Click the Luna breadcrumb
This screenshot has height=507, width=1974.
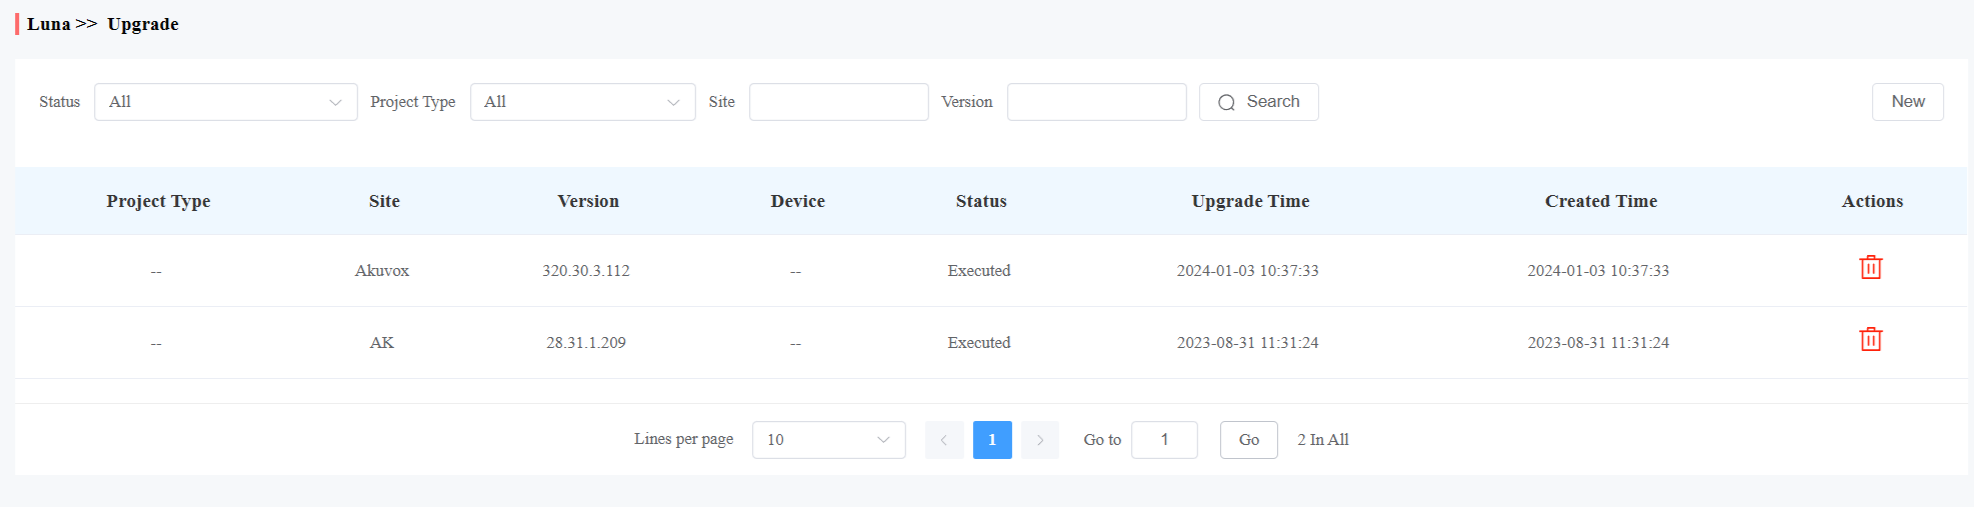[x=48, y=24]
